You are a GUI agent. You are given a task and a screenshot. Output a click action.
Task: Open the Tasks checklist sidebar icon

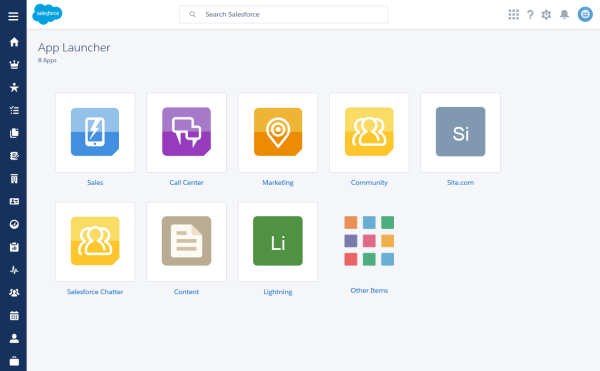tap(14, 110)
